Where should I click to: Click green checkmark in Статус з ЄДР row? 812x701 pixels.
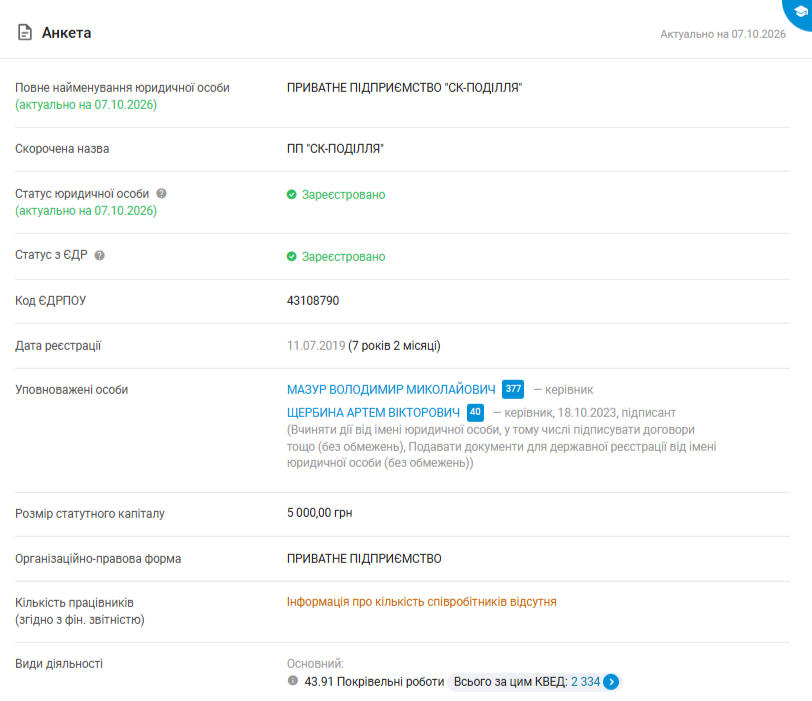pos(292,257)
